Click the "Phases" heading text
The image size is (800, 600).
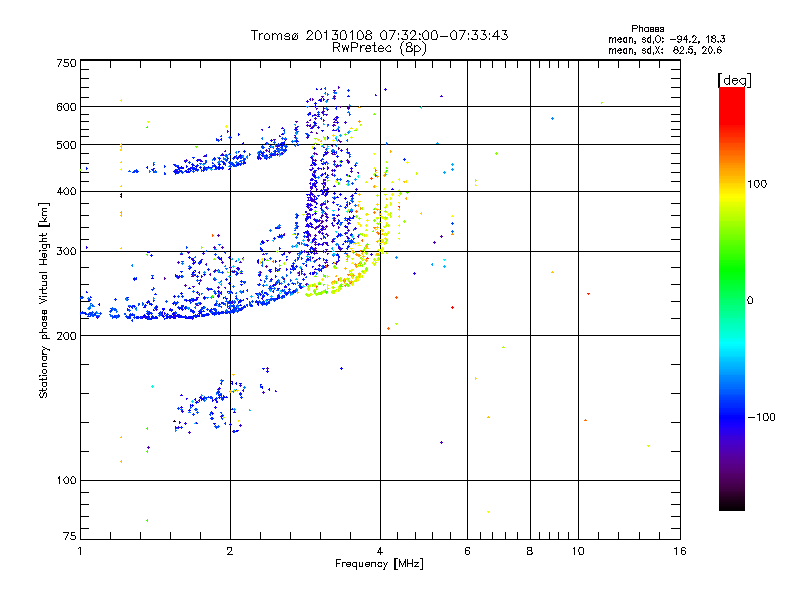(647, 29)
